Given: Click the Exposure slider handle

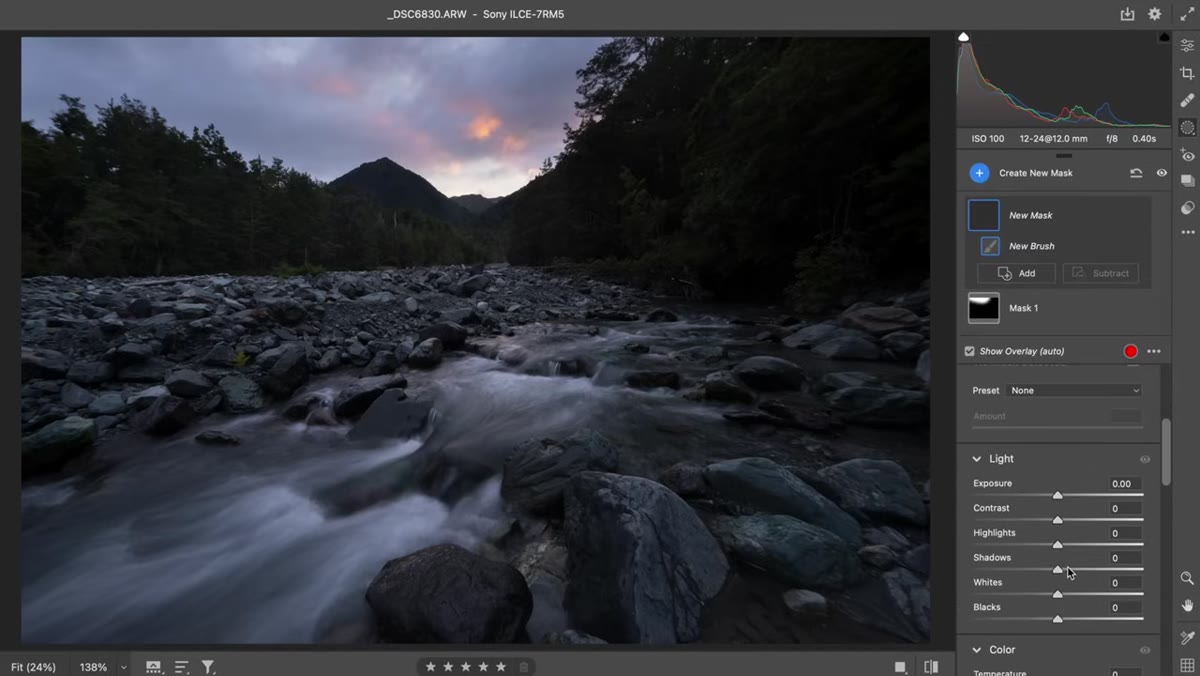Looking at the screenshot, I should [x=1058, y=495].
